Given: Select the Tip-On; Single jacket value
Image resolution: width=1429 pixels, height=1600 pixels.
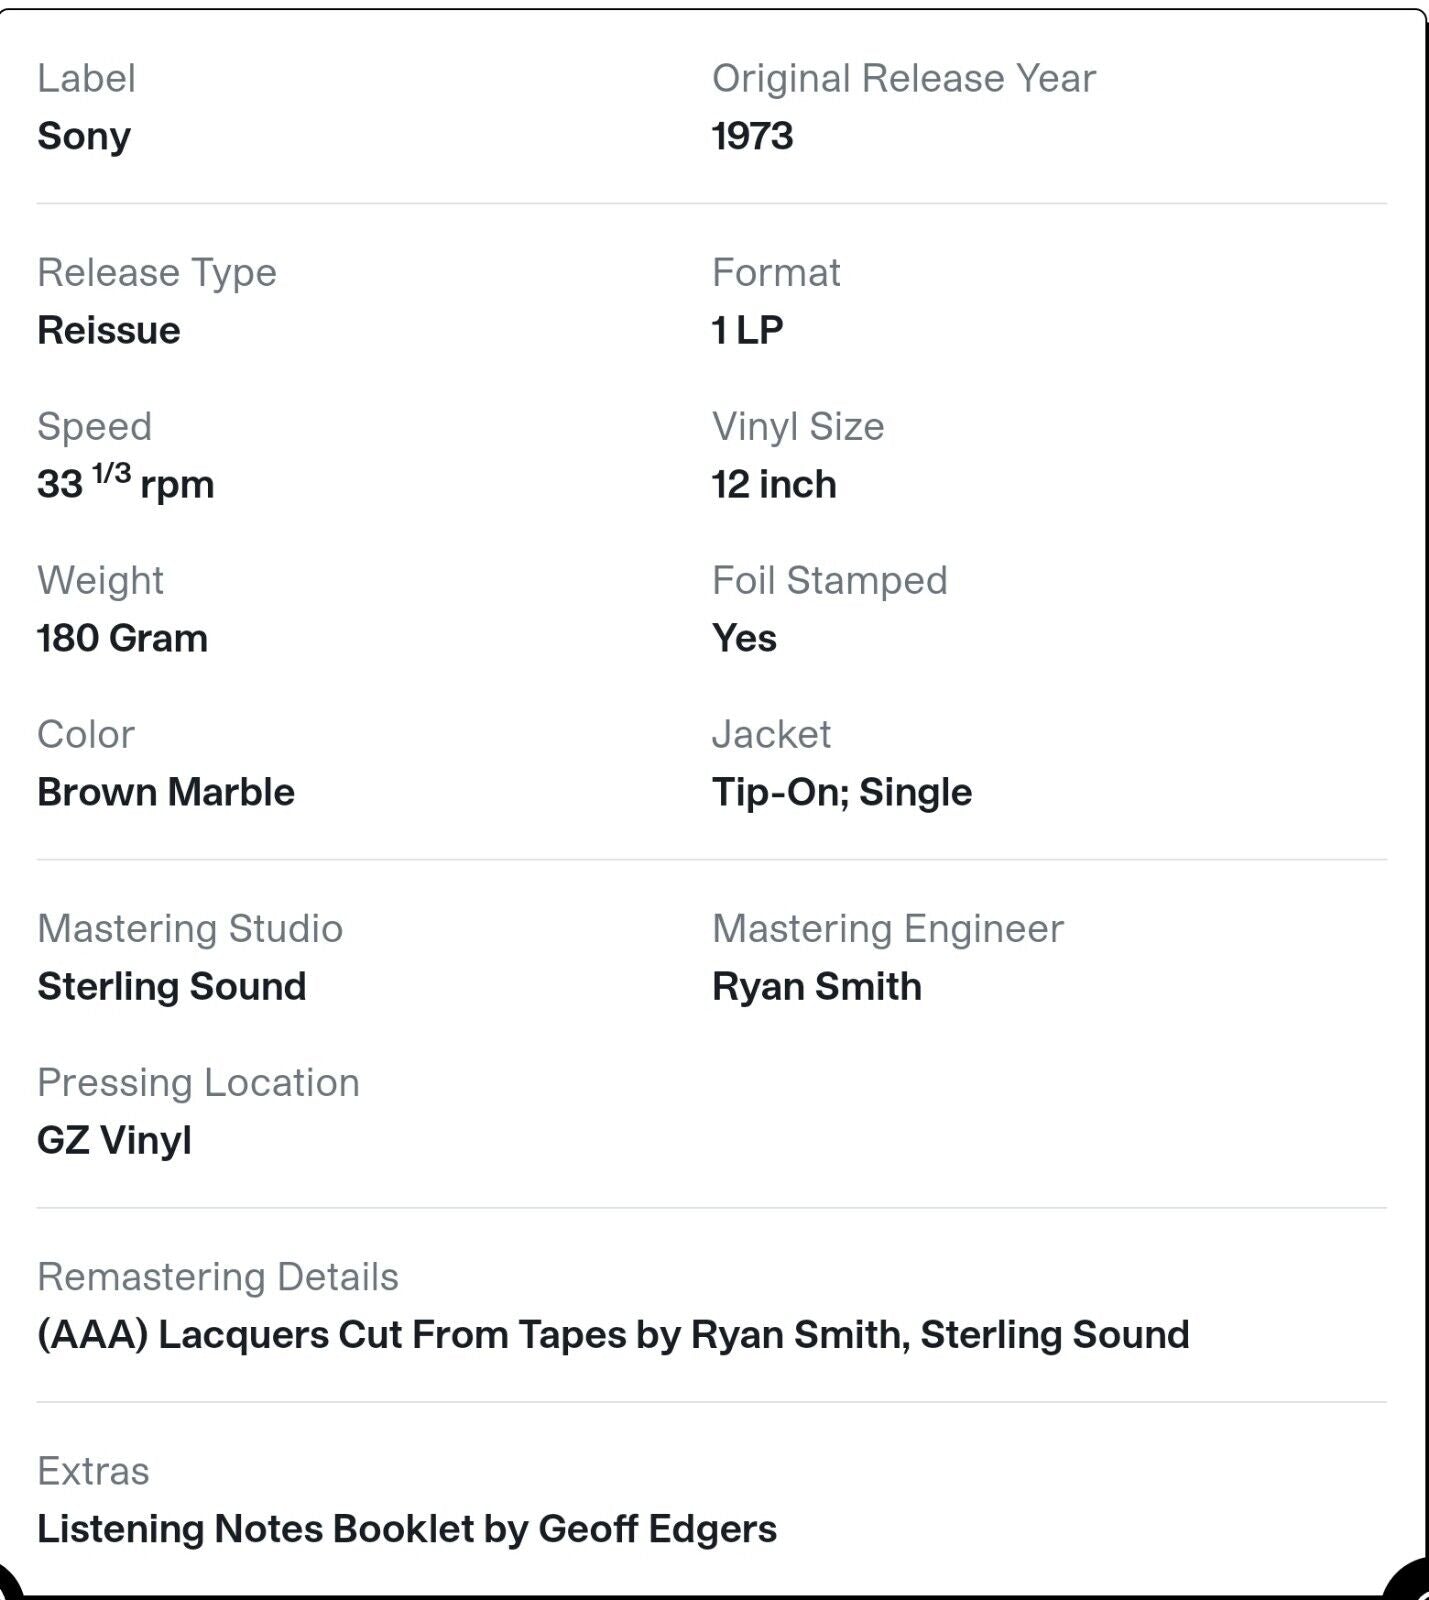Looking at the screenshot, I should click(842, 792).
